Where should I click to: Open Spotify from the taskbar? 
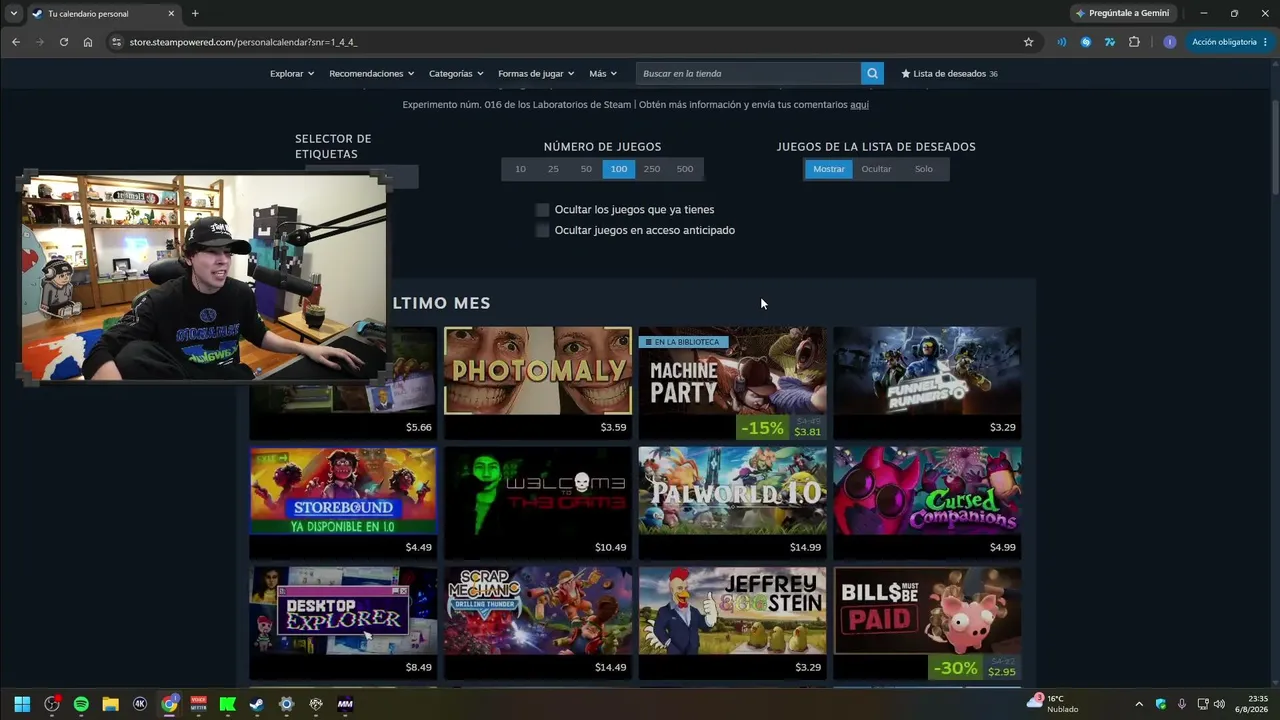tap(81, 704)
